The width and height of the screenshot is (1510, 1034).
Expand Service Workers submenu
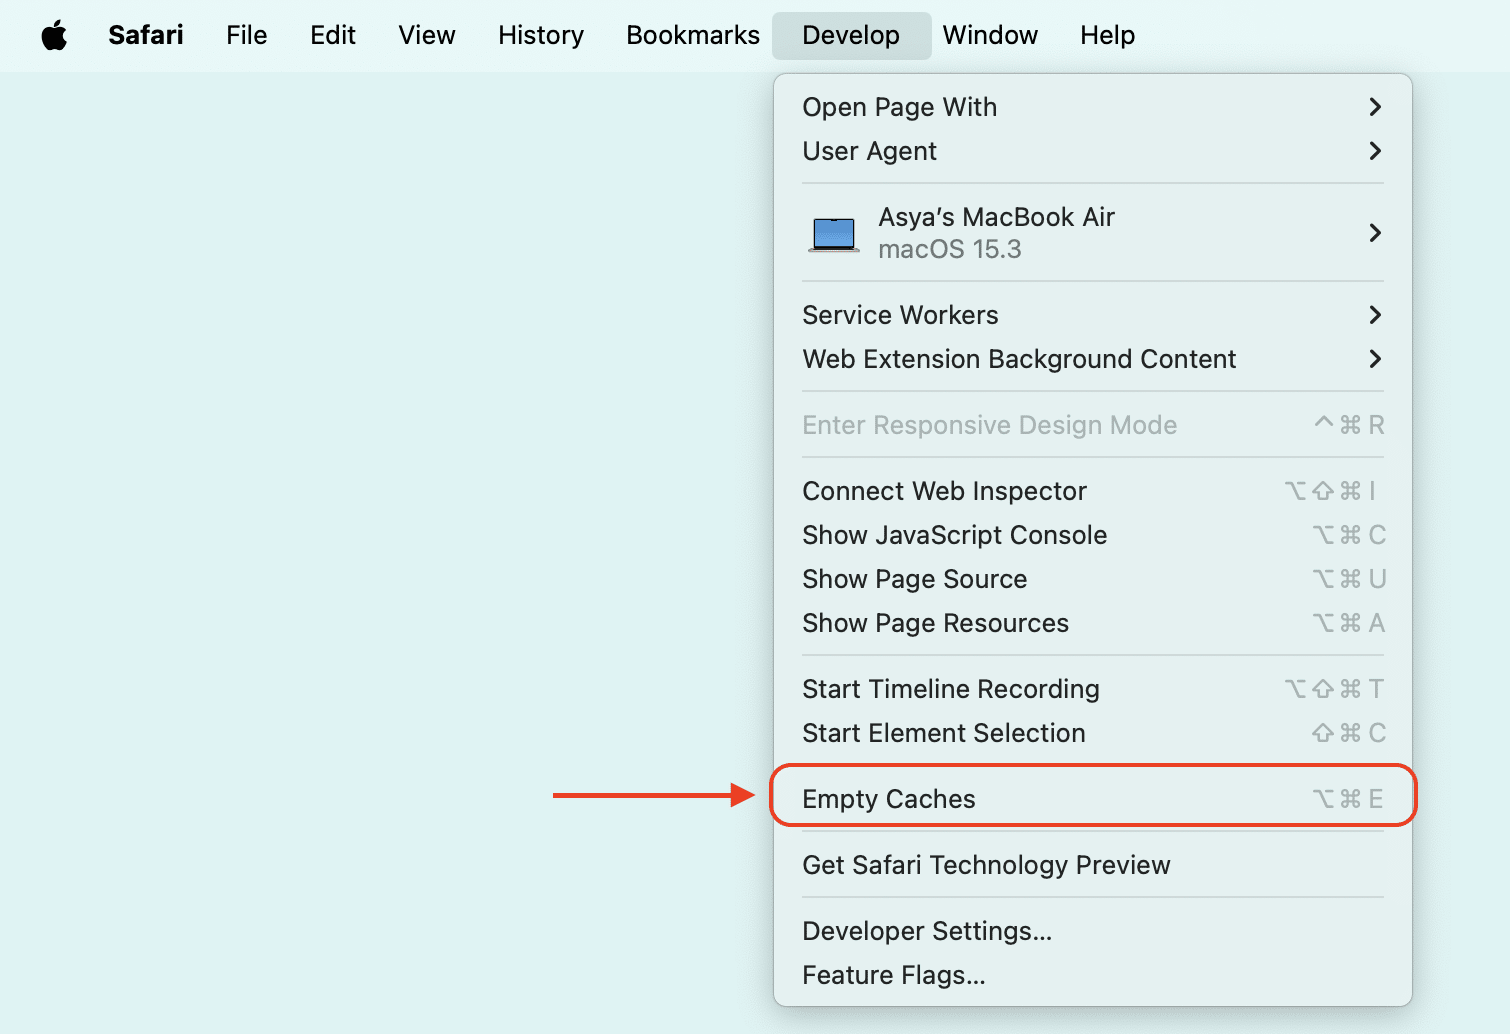pos(1093,315)
